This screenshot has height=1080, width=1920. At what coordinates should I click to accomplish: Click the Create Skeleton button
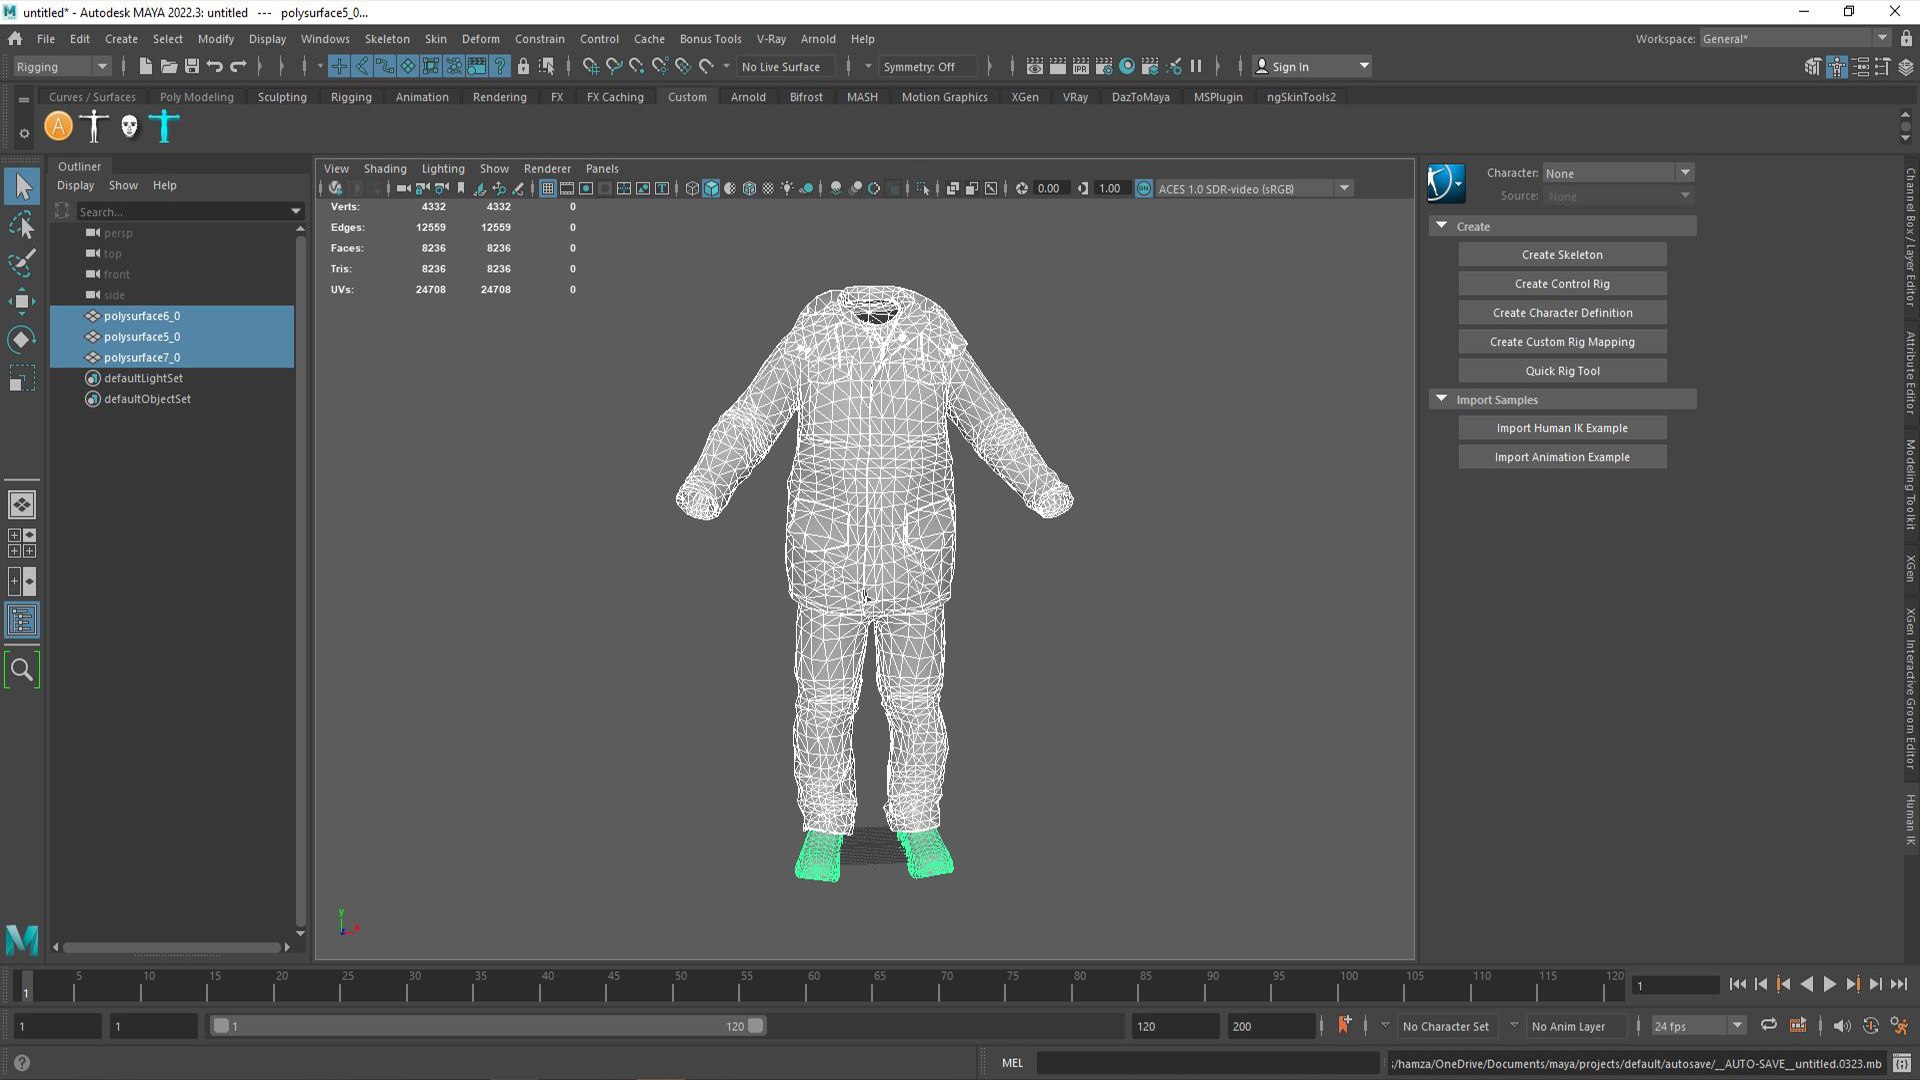(x=1562, y=255)
